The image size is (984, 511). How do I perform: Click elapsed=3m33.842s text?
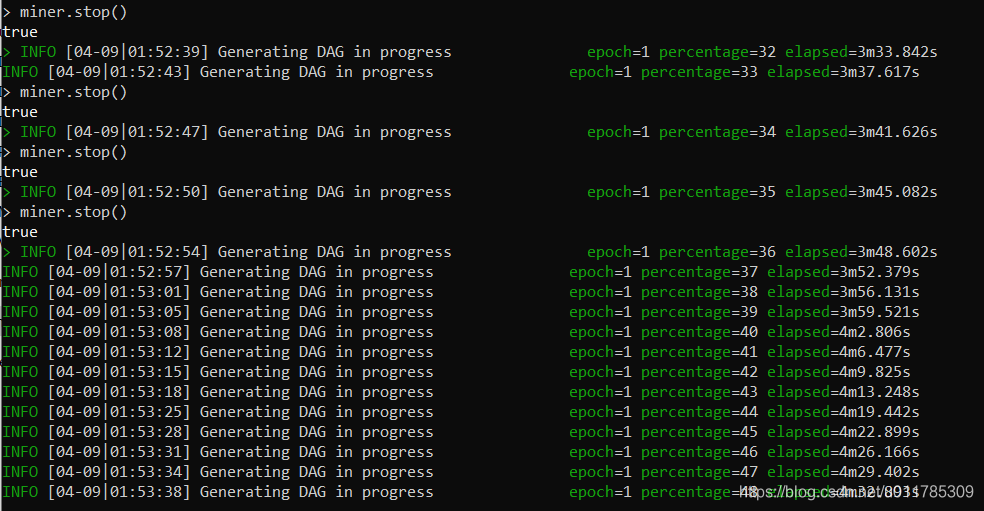(861, 52)
